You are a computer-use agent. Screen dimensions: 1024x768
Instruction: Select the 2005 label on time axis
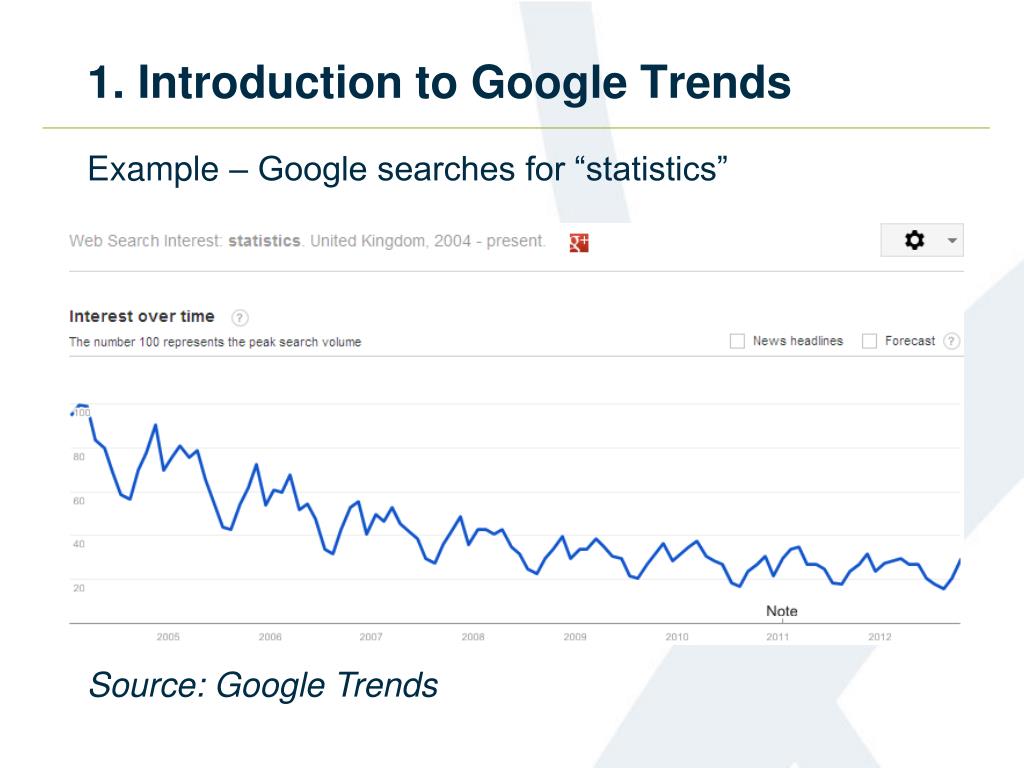(x=168, y=637)
